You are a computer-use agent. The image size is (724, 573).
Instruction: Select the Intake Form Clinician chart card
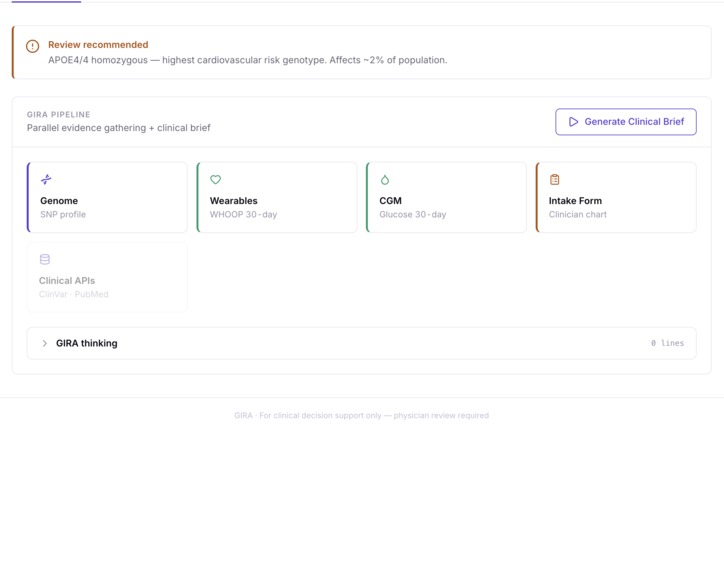tap(616, 197)
